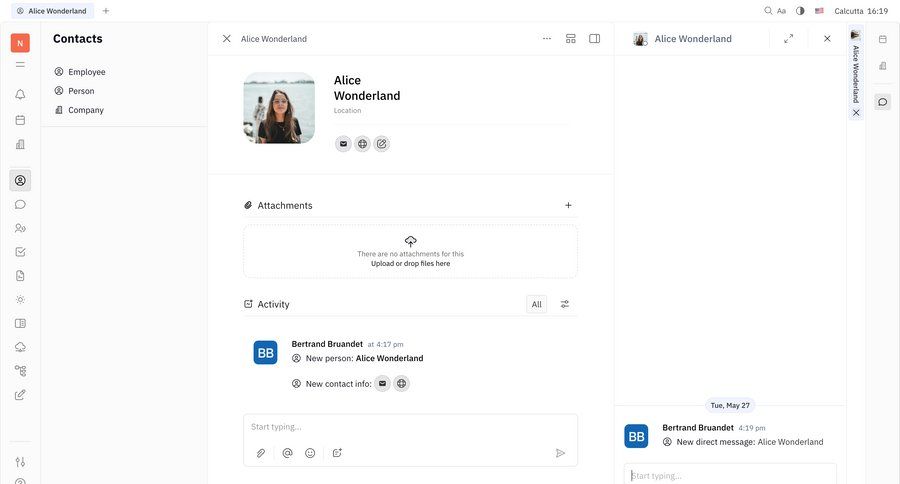
Task: Click the email icon in New contact info activity
Action: click(382, 384)
